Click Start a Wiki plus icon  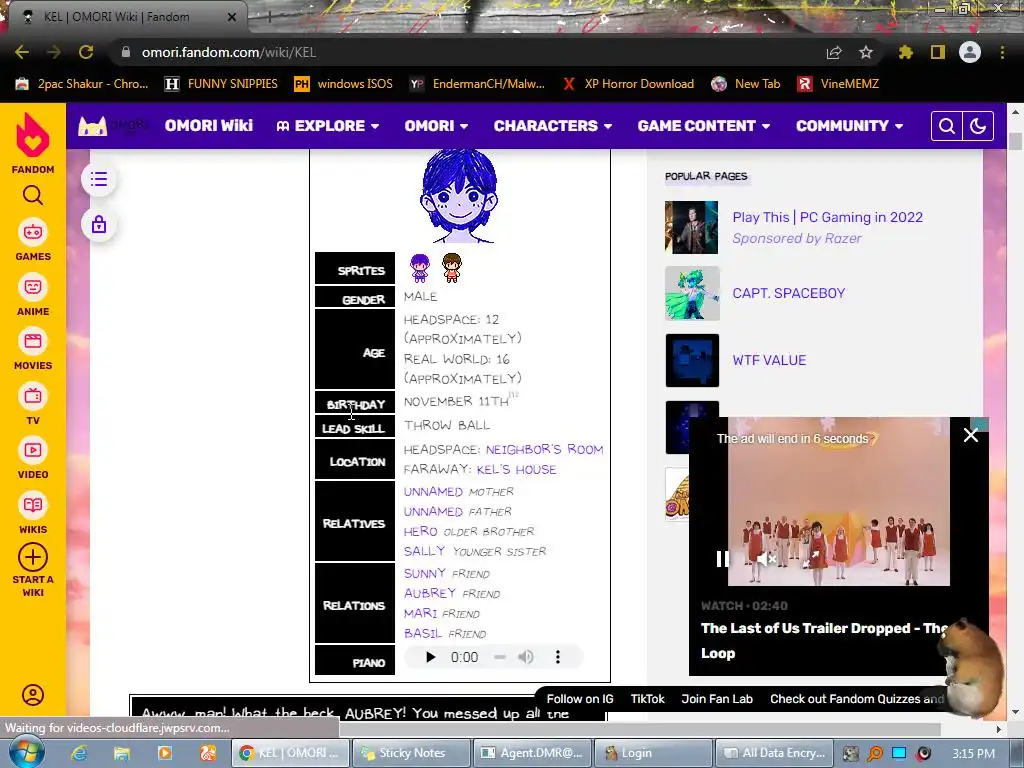point(33,558)
